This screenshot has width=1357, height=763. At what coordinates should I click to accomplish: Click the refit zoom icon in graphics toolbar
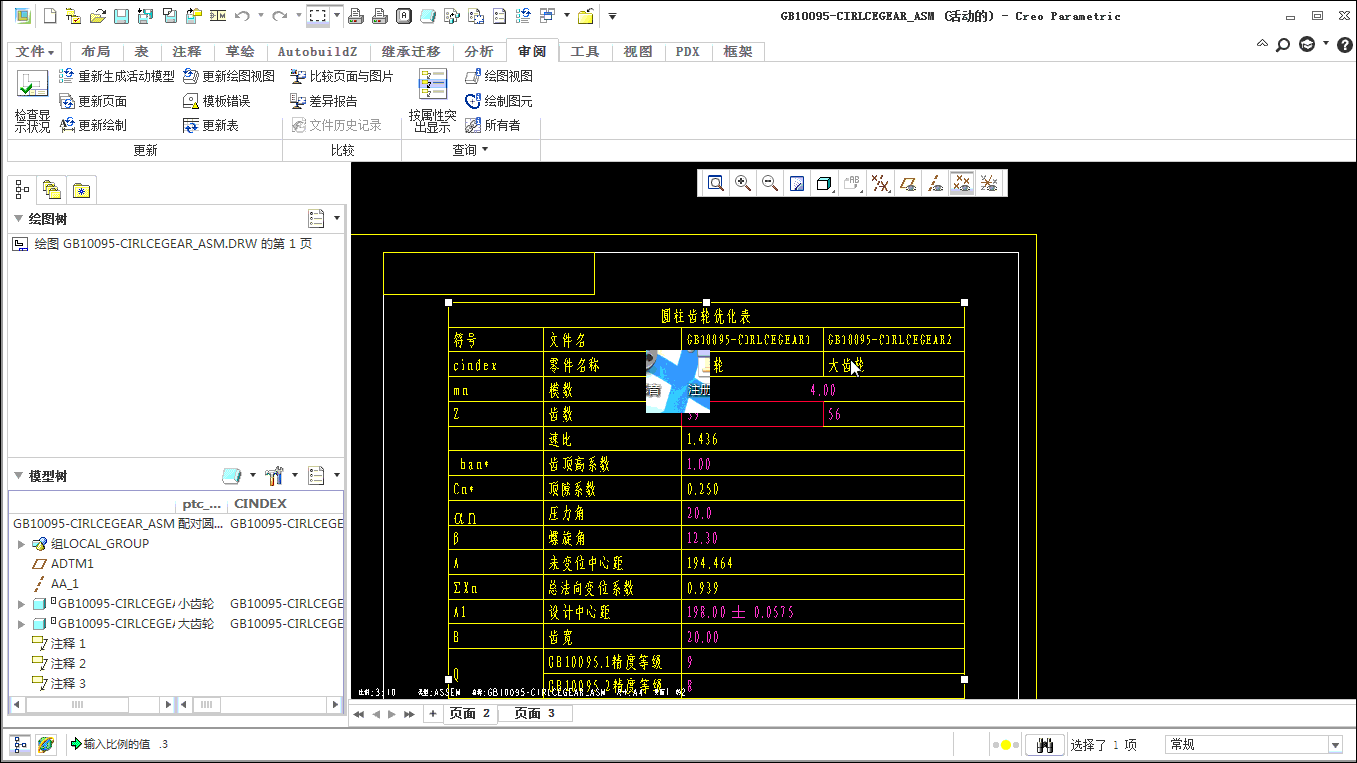[x=716, y=183]
